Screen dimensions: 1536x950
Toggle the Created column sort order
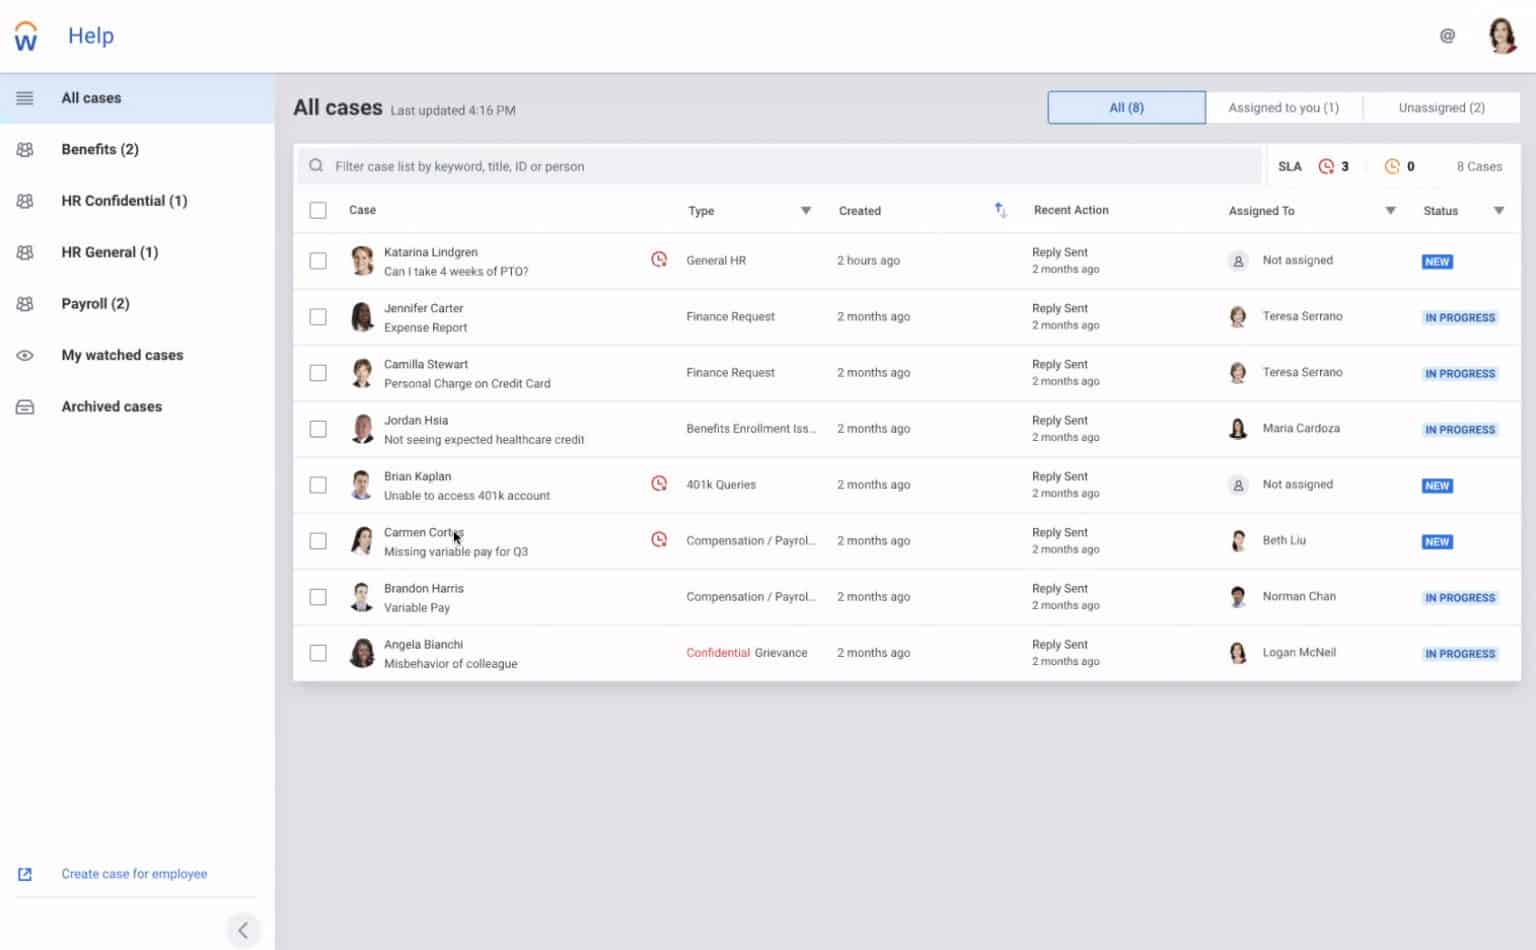pyautogui.click(x=999, y=210)
